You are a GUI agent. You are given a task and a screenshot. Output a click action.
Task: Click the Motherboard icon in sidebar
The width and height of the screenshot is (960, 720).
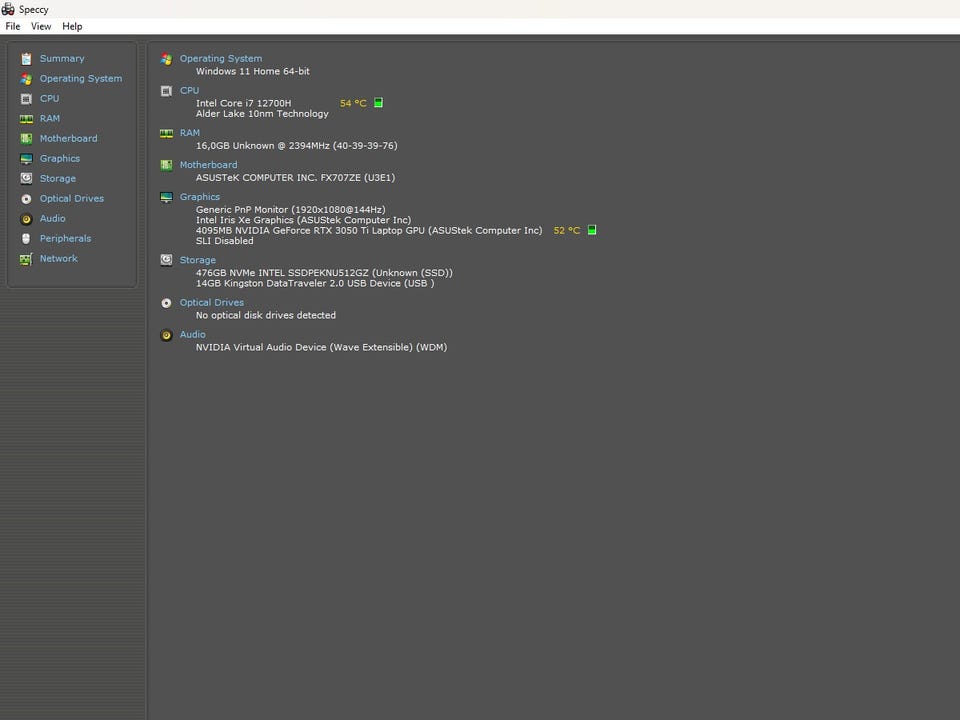click(26, 139)
